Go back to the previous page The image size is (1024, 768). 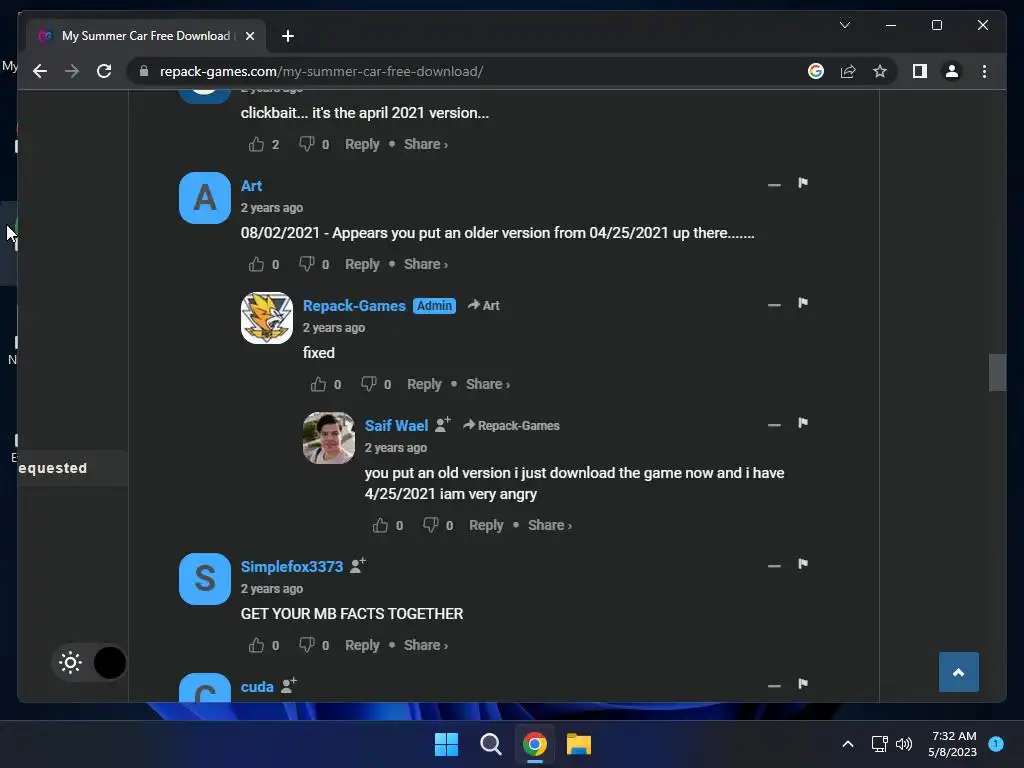coord(40,71)
